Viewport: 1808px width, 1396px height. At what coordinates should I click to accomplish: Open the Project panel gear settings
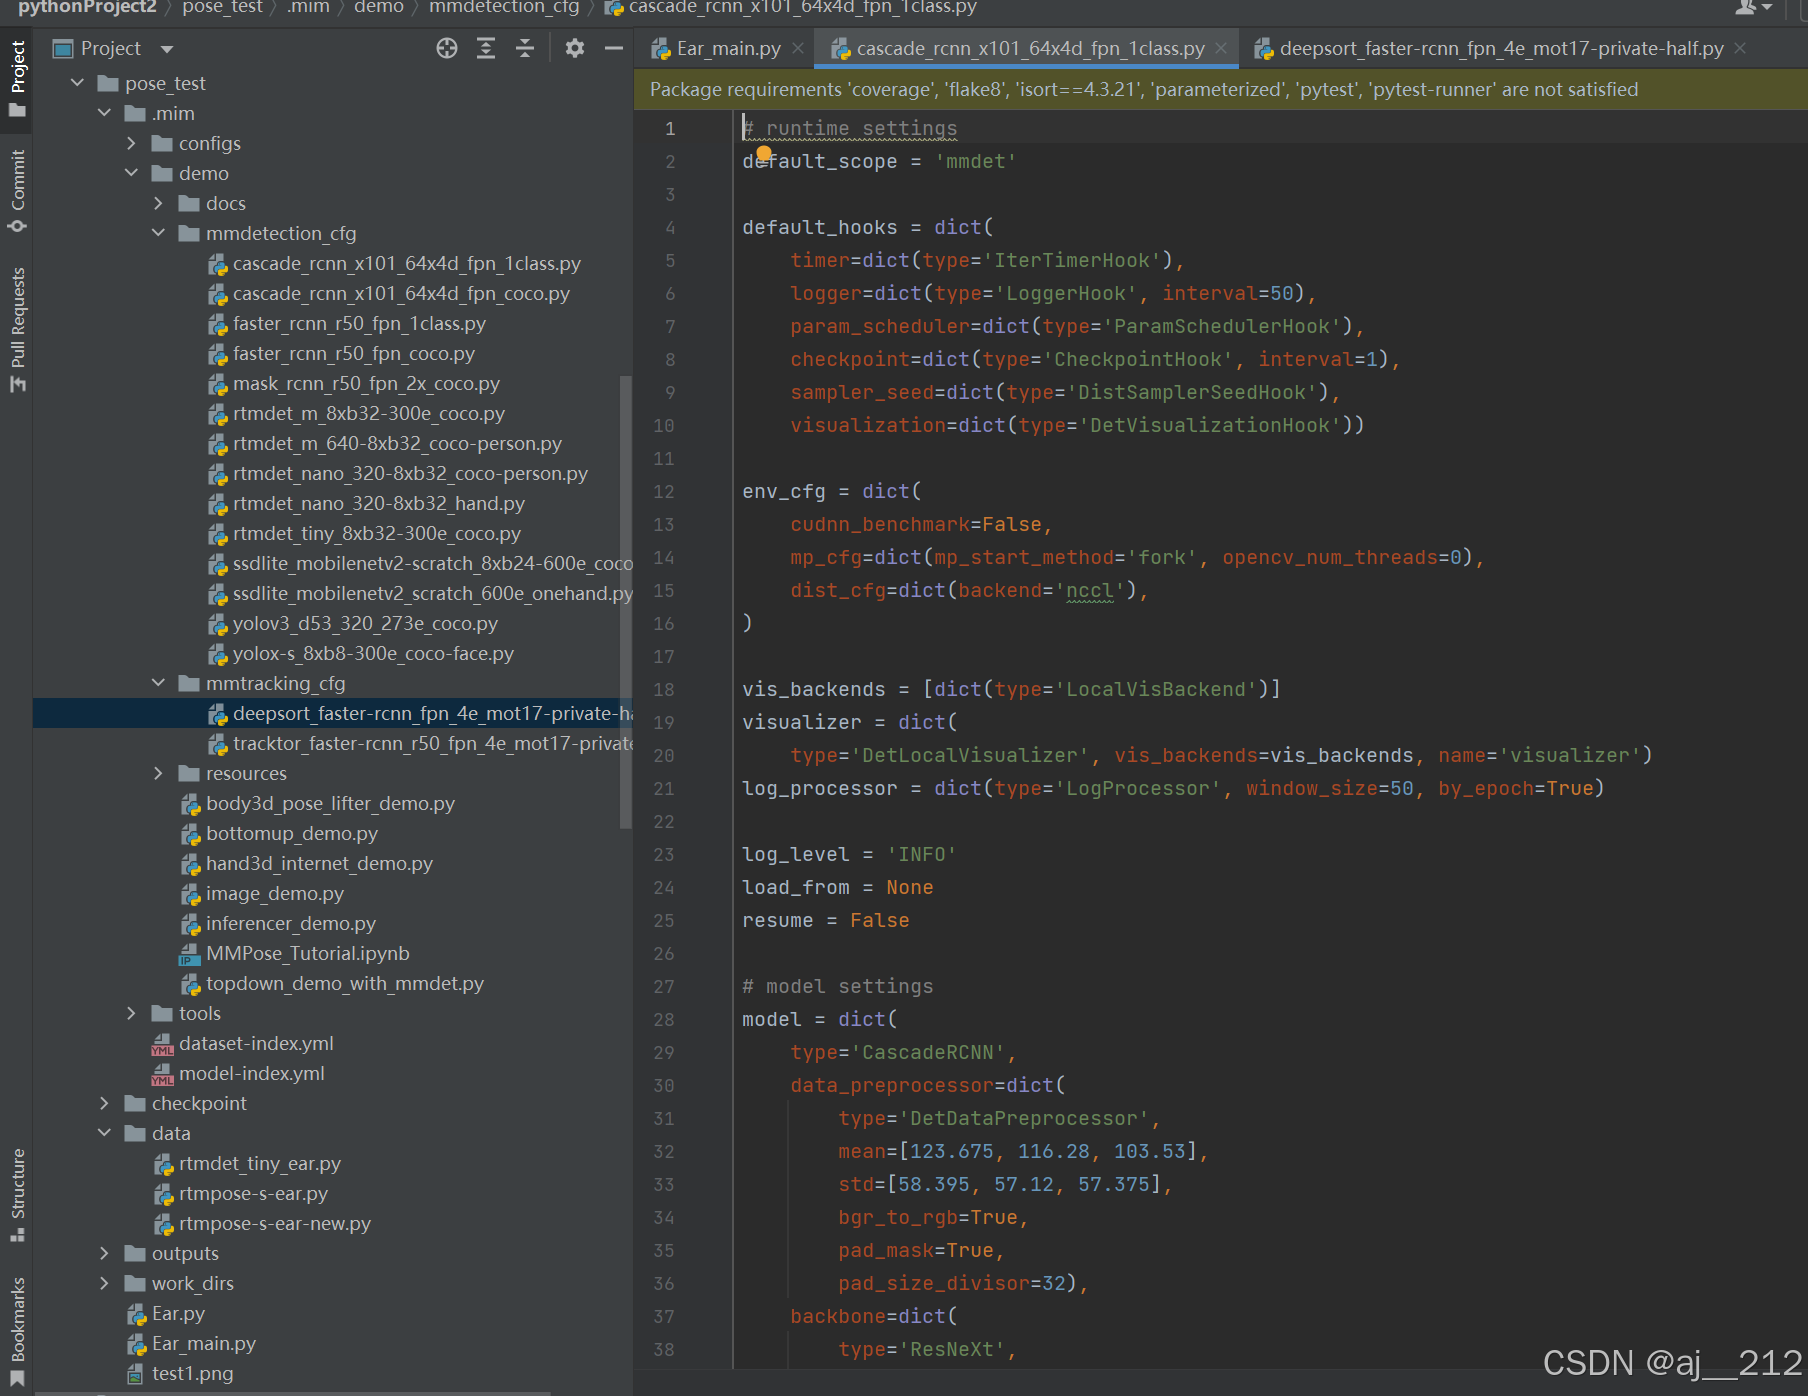pyautogui.click(x=574, y=48)
